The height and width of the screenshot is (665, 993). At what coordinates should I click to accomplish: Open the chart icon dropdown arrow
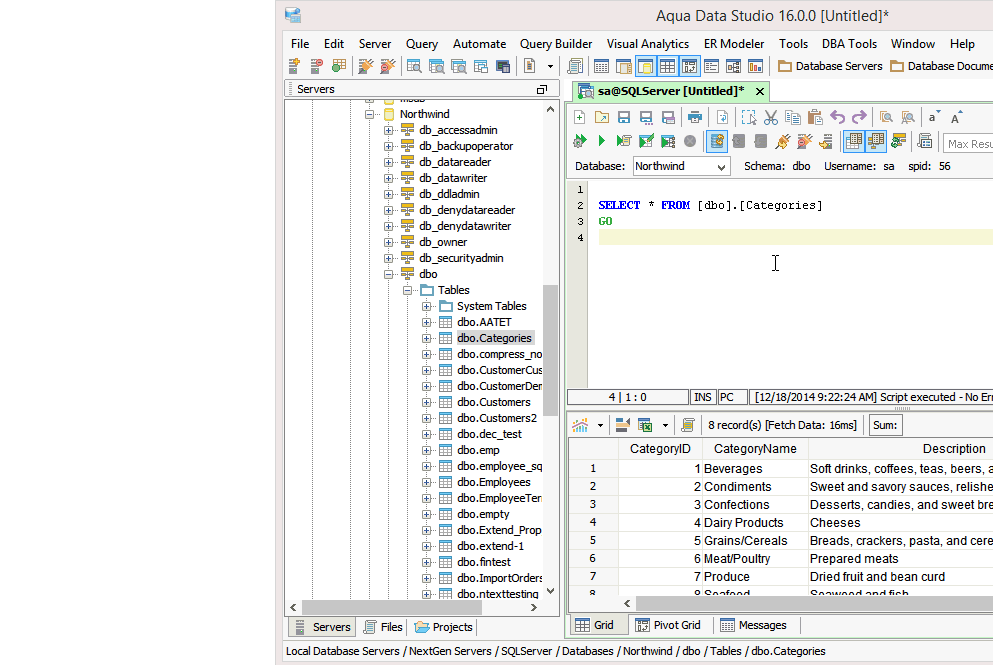(x=600, y=425)
